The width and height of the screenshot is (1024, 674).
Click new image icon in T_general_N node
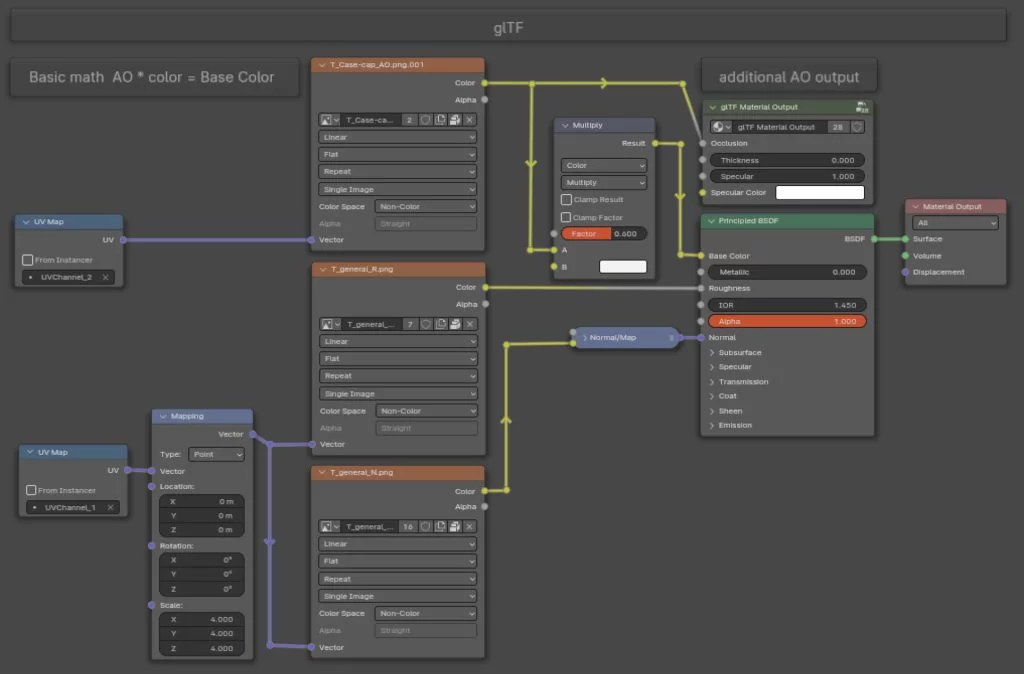coord(441,527)
